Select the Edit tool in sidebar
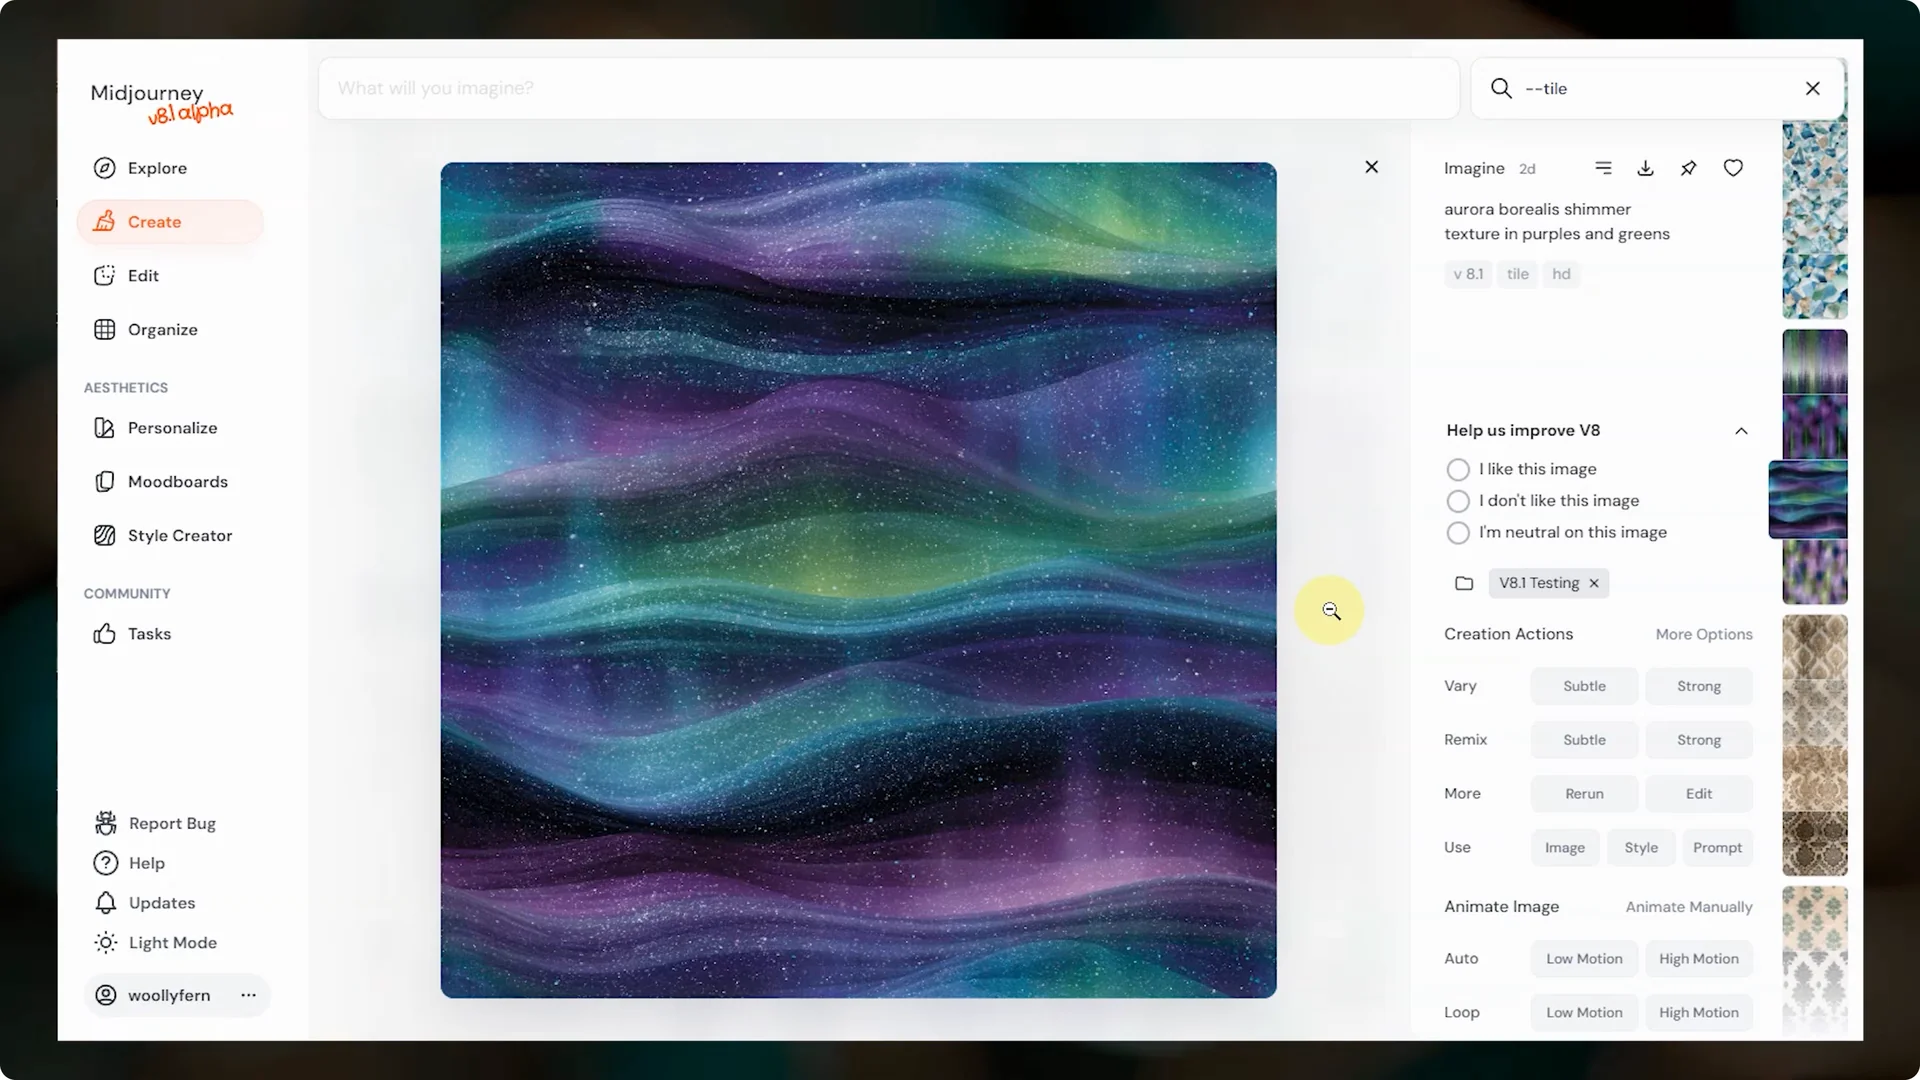 tap(143, 275)
